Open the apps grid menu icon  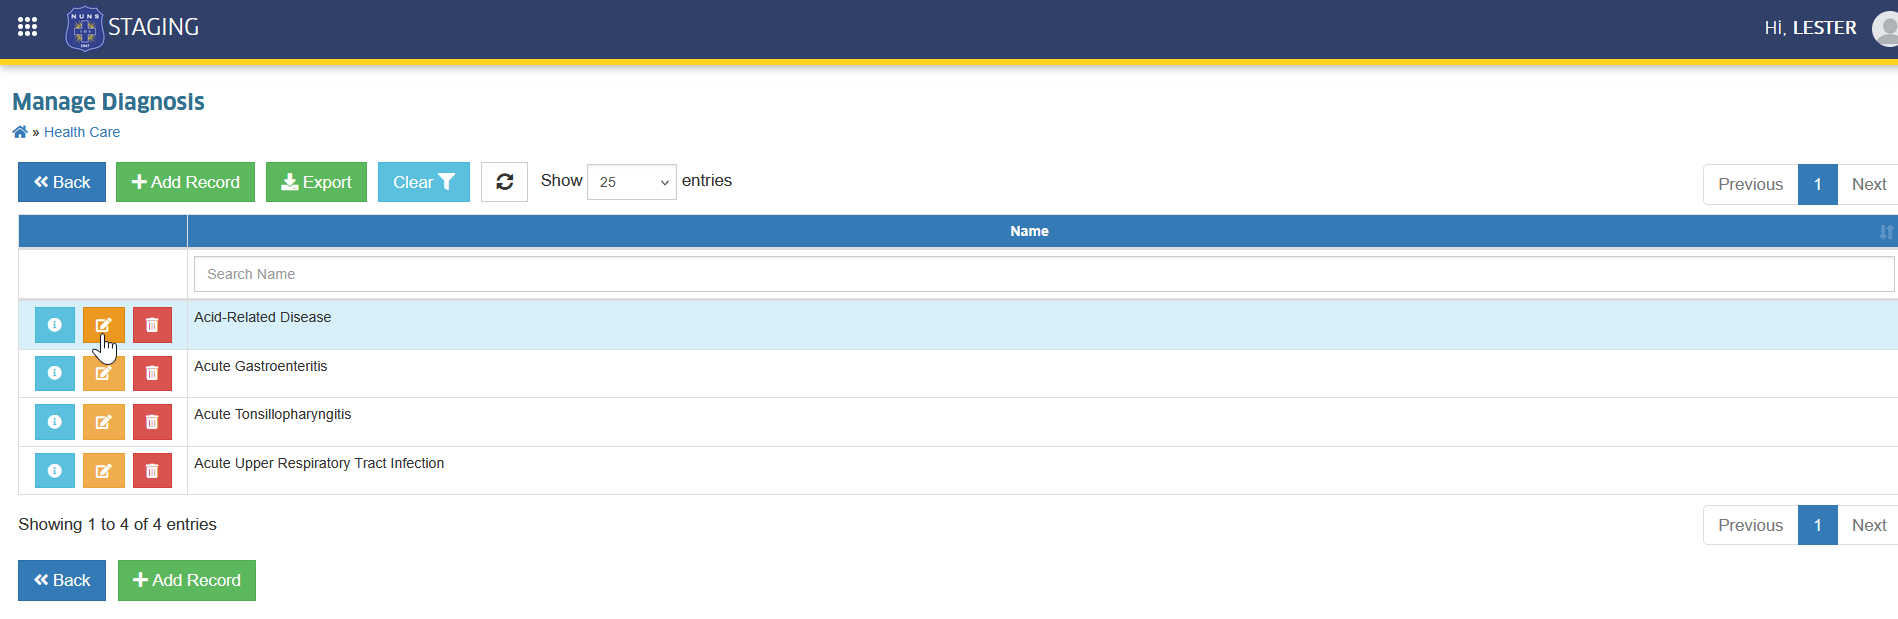tap(27, 27)
